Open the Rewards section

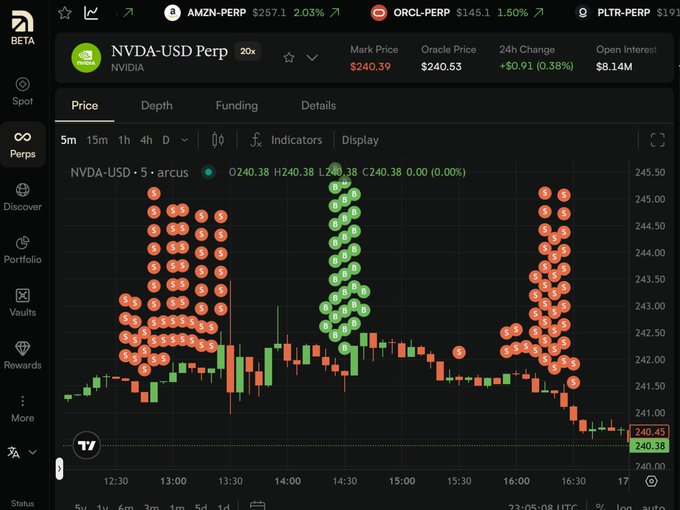click(x=23, y=356)
